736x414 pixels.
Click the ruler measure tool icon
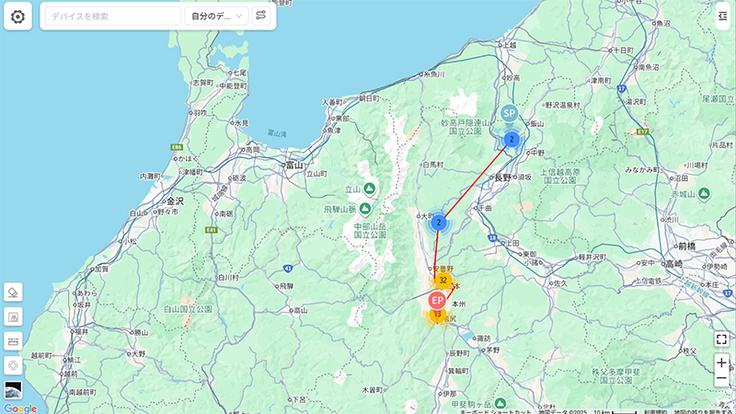13,341
